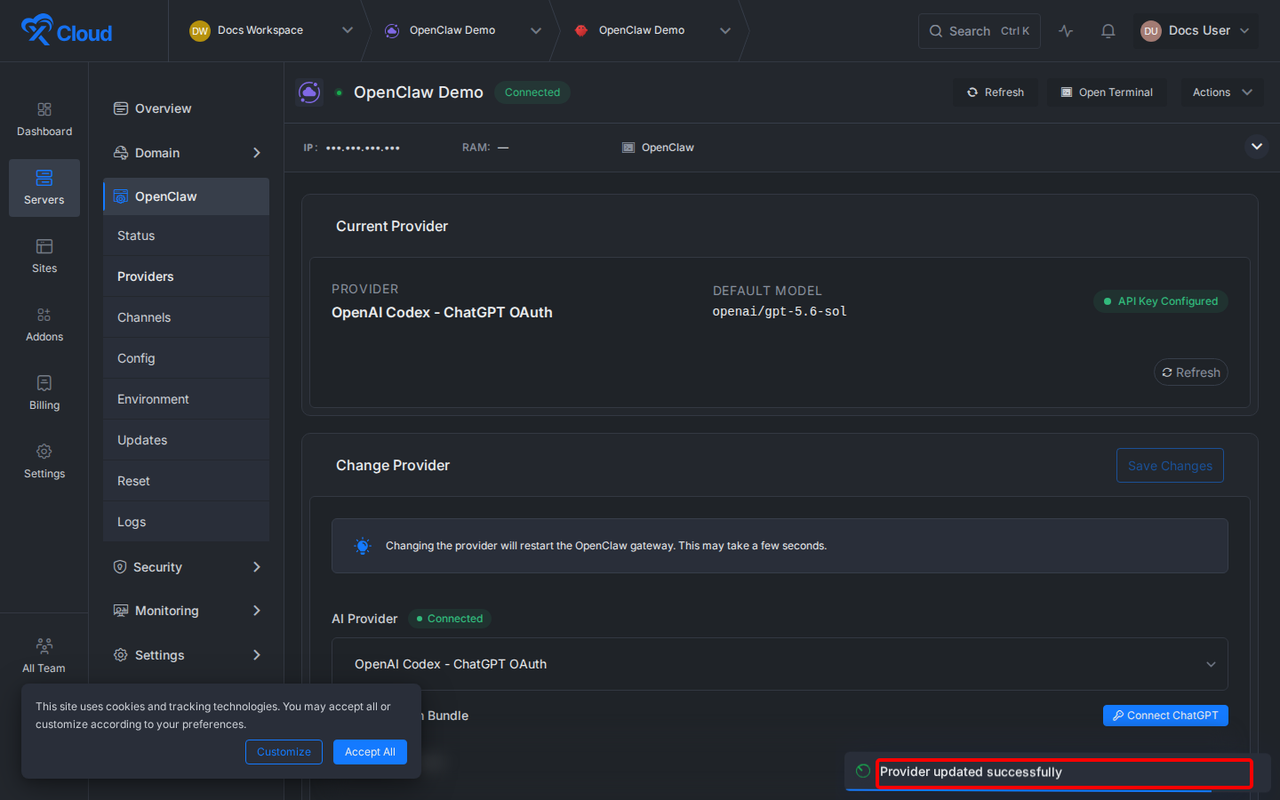1280x800 pixels.
Task: Click provider name OpenAI Codex - ChatGPT OAuth in card
Action: tap(442, 312)
